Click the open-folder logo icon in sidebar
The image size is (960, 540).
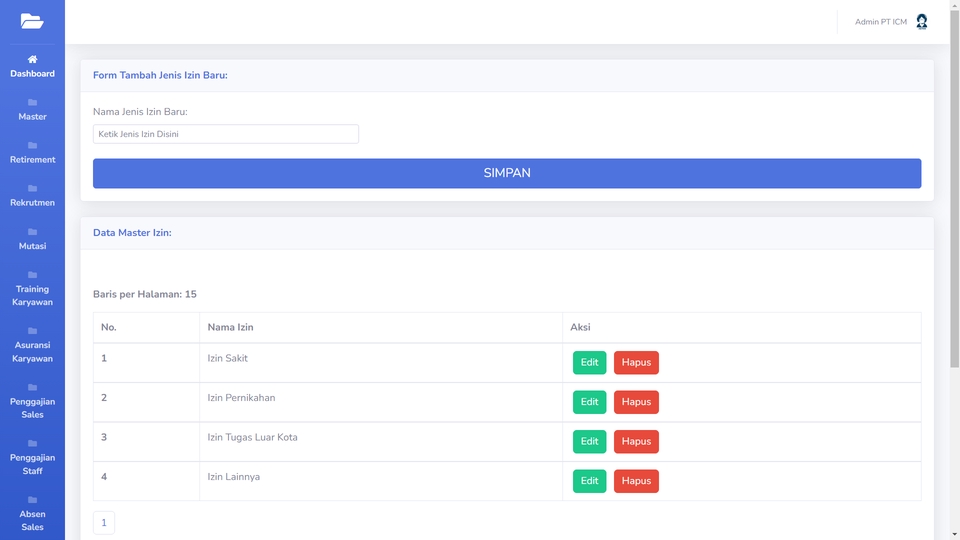(32, 21)
